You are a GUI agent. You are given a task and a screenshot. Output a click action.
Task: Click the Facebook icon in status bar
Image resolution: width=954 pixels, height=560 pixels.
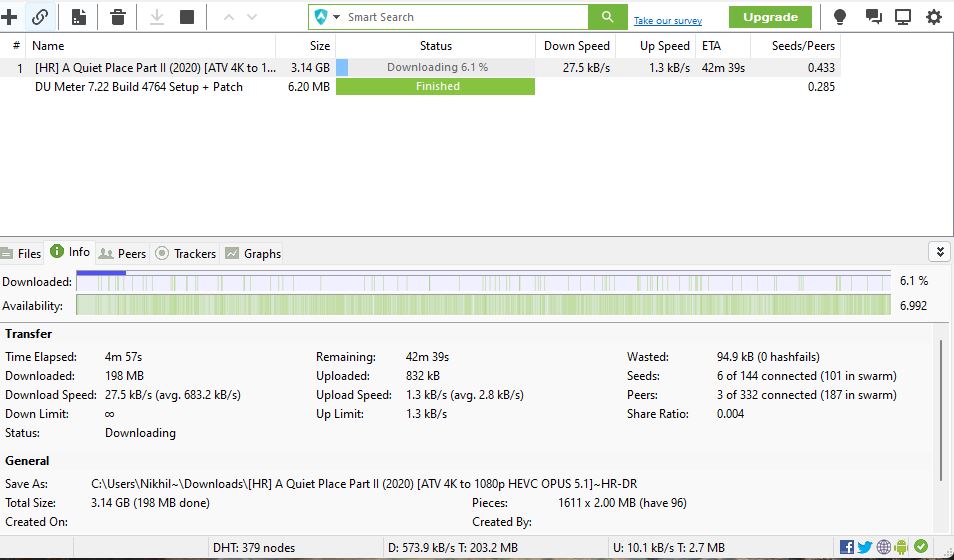pos(847,547)
